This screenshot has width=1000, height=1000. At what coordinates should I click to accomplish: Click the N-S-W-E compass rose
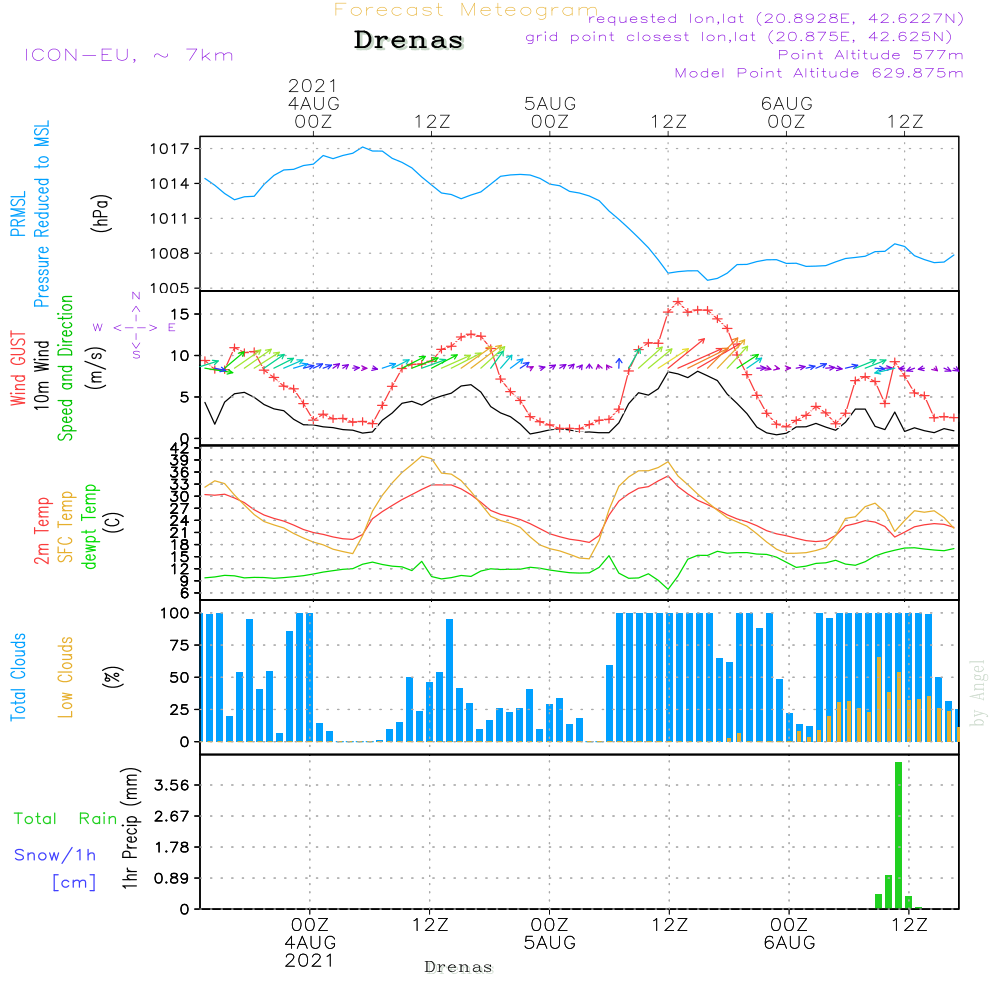[x=135, y=327]
